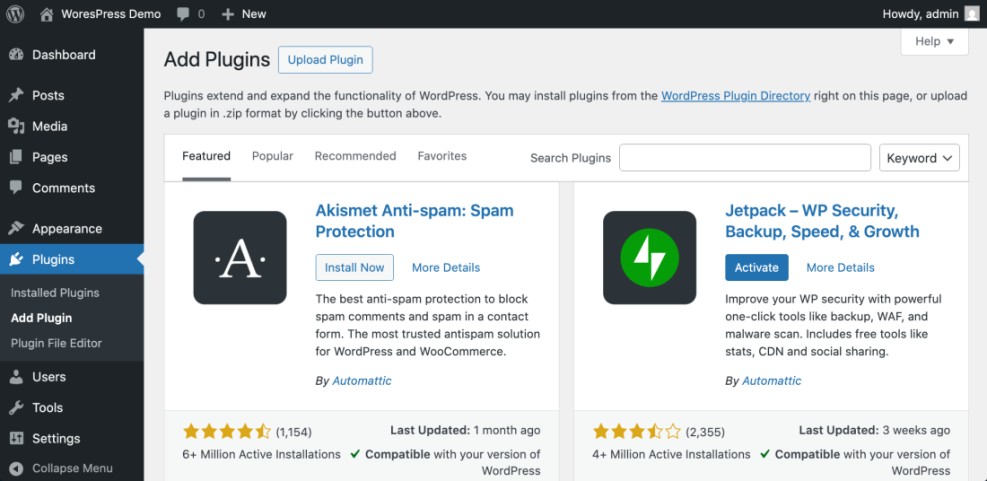The image size is (987, 481).
Task: Click Activate for Jetpack
Action: (757, 268)
